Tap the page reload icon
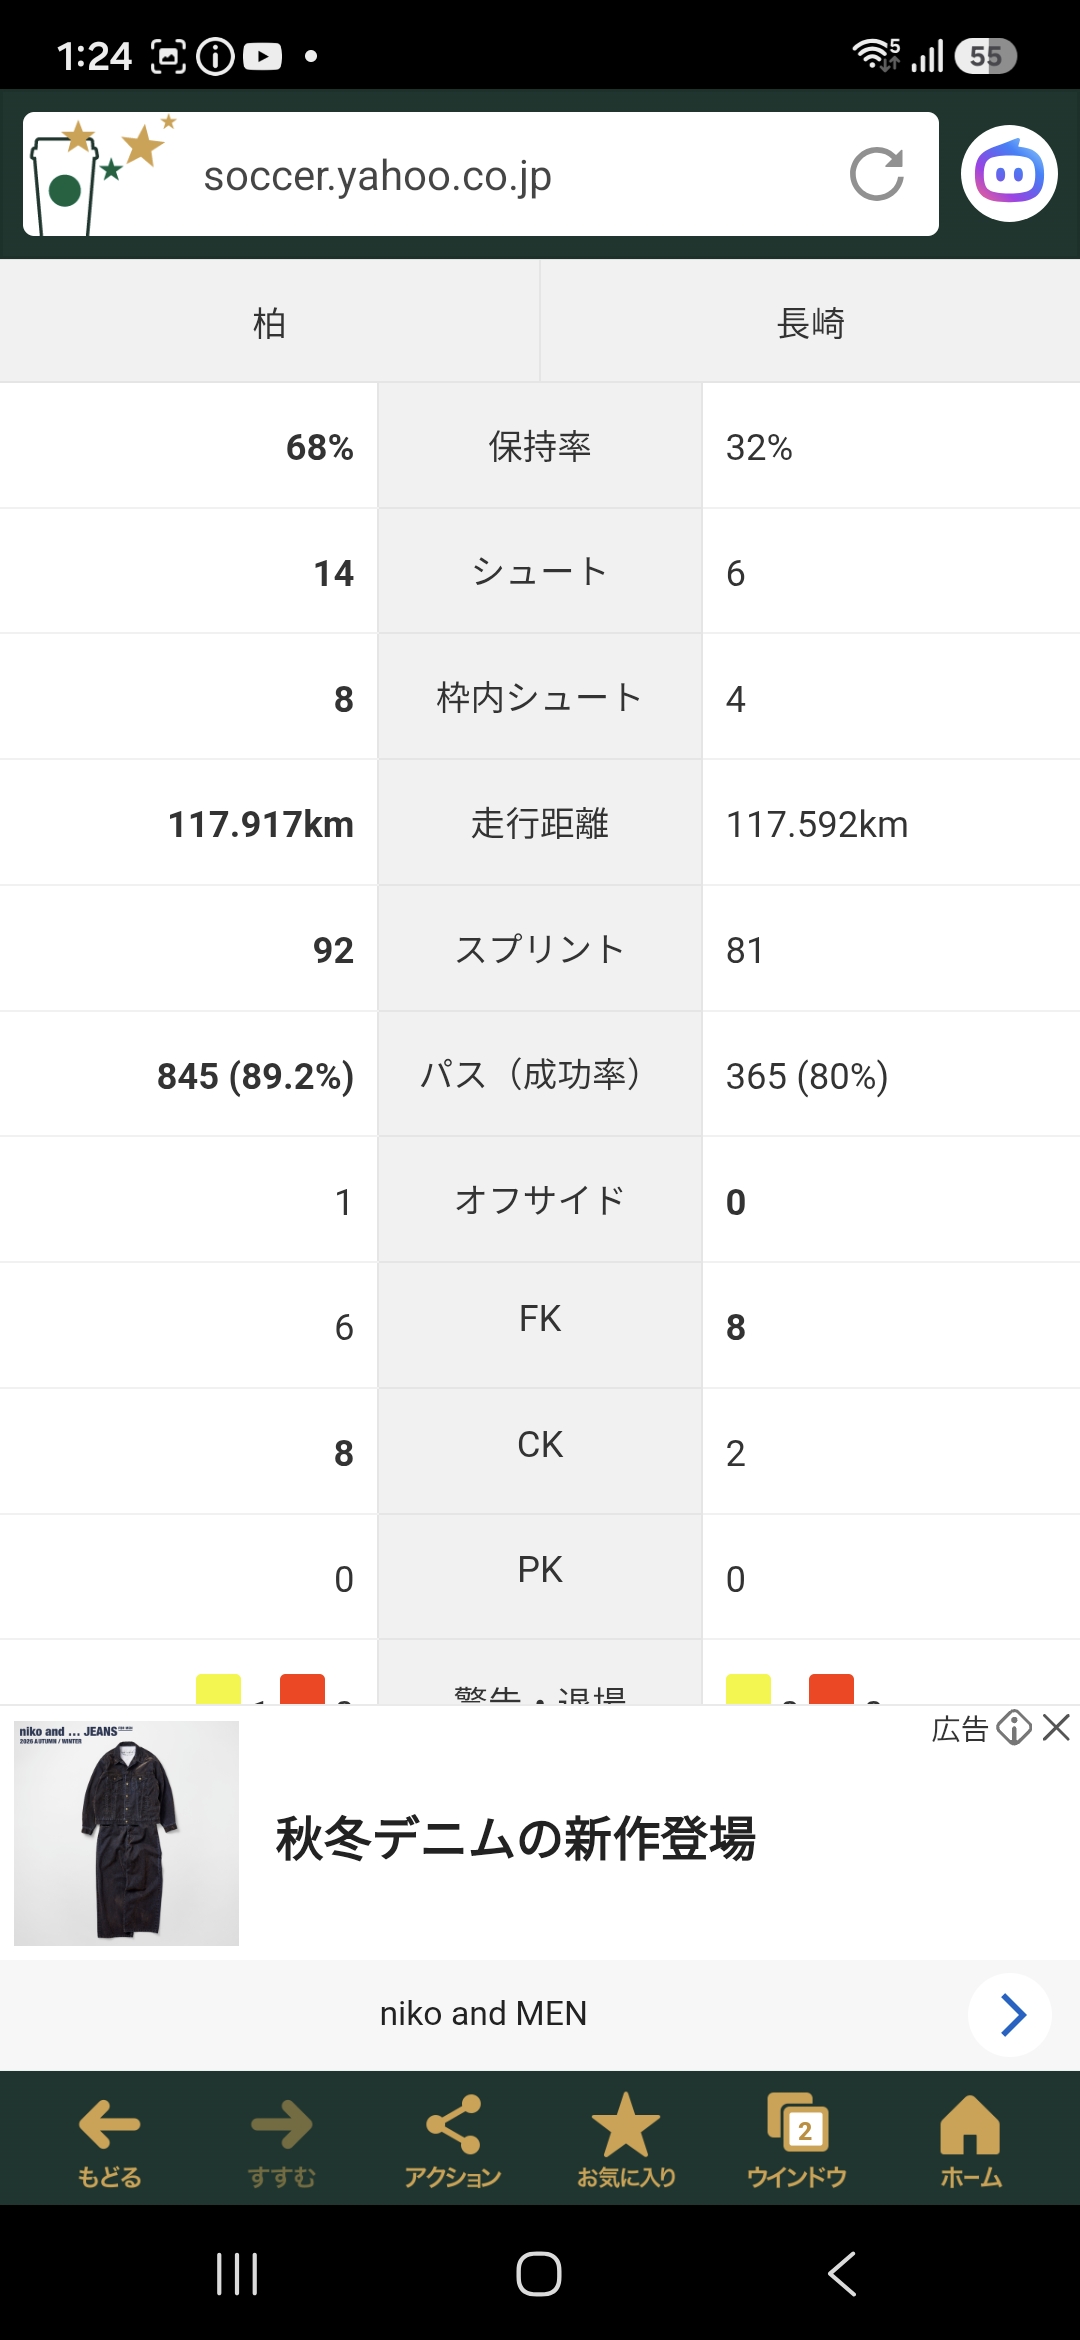1080x2340 pixels. coord(877,174)
